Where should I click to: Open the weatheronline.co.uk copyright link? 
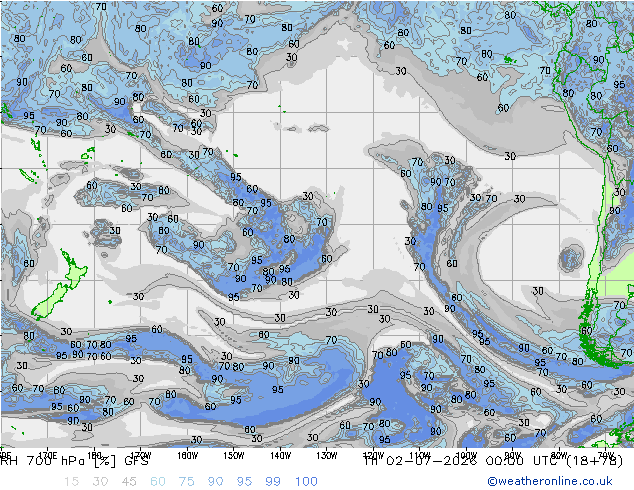tap(549, 481)
